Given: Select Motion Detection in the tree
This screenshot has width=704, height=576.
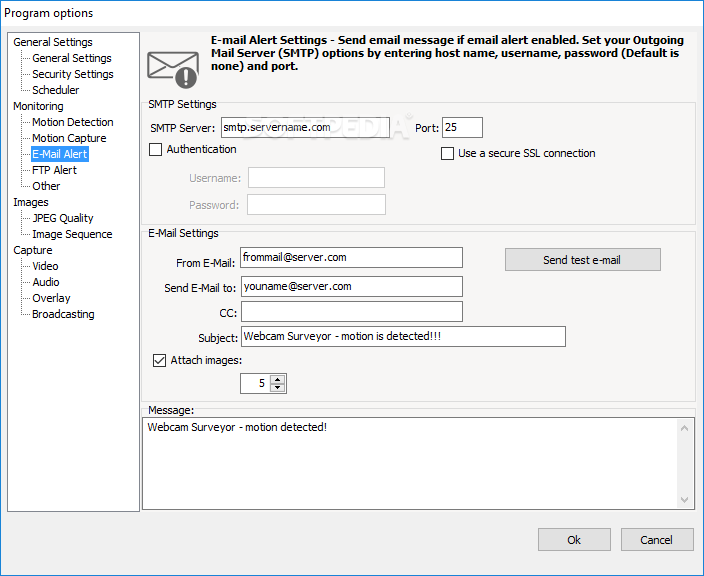Looking at the screenshot, I should click(73, 122).
